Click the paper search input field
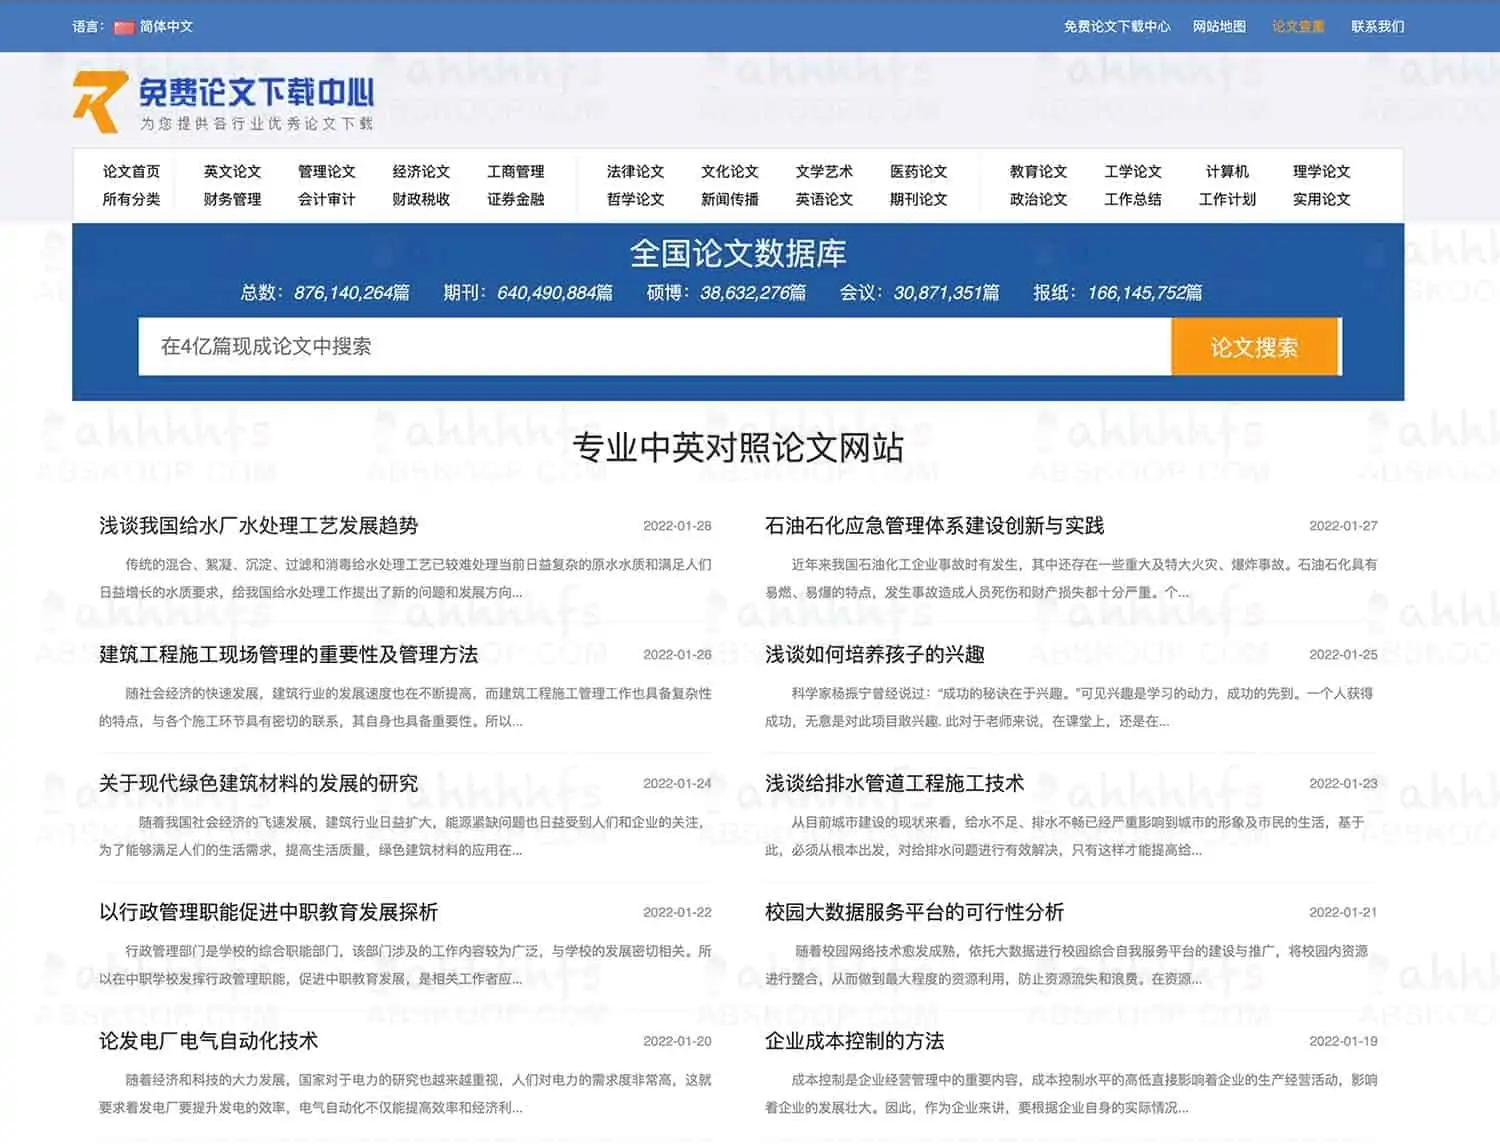Viewport: 1500px width, 1144px height. click(650, 346)
